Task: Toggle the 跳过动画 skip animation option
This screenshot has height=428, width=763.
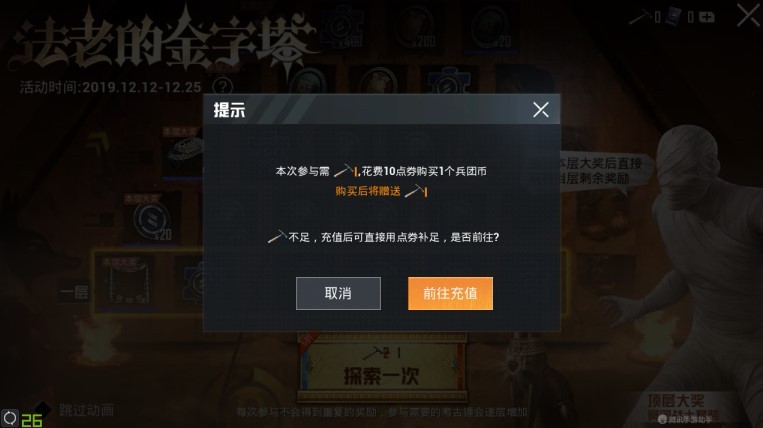Action: [87, 410]
